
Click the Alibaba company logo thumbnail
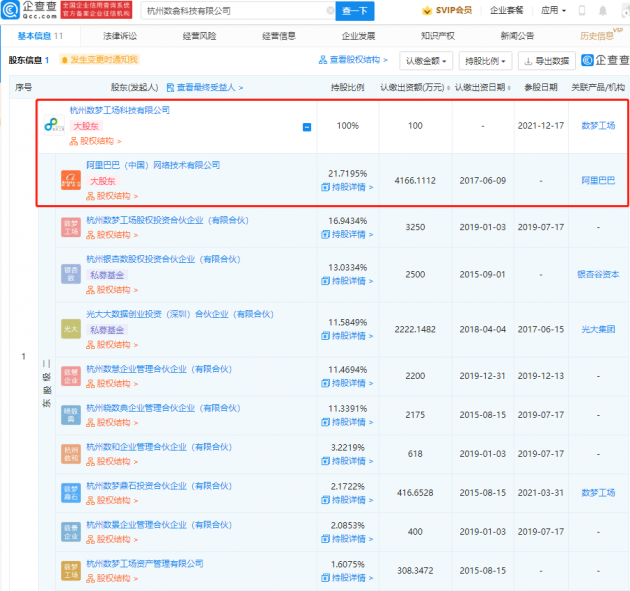[x=71, y=180]
